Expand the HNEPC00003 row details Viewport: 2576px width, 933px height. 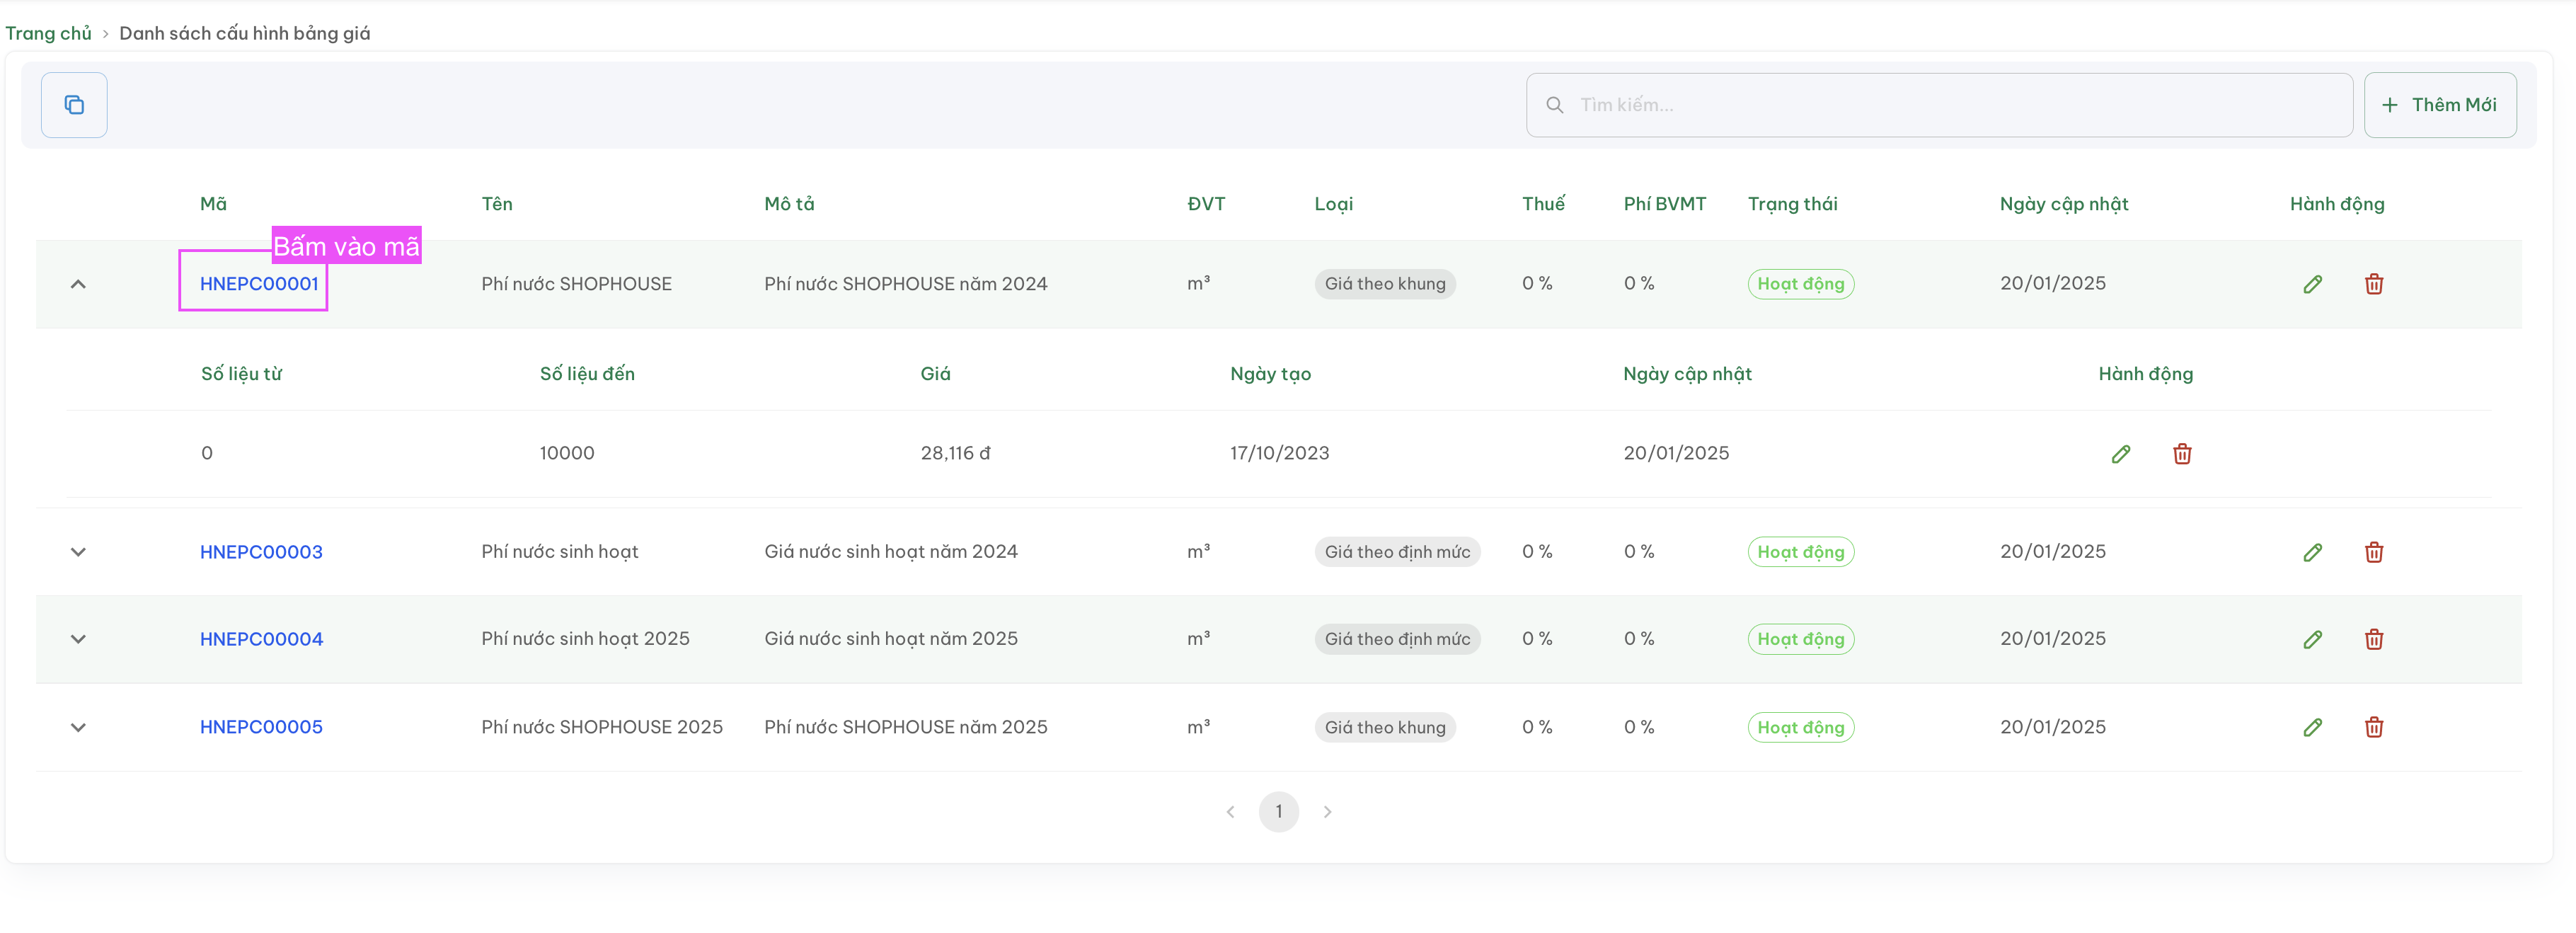[x=78, y=552]
